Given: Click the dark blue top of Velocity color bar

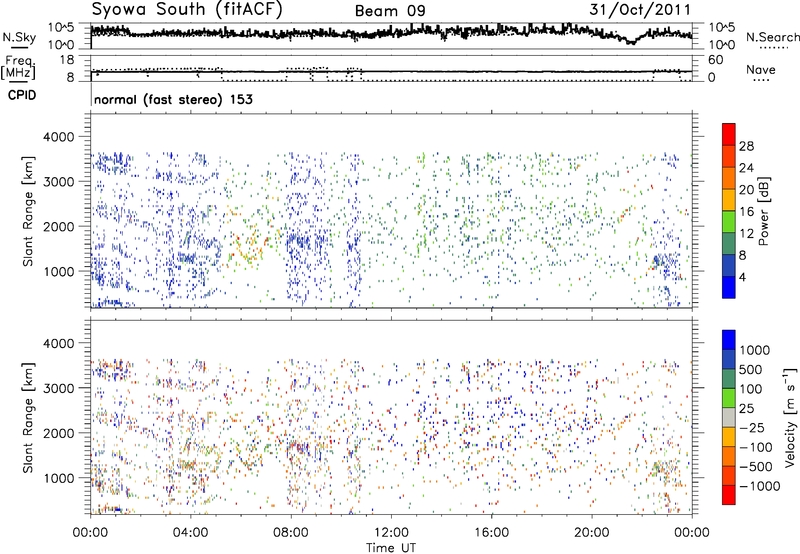Looking at the screenshot, I should click(729, 340).
